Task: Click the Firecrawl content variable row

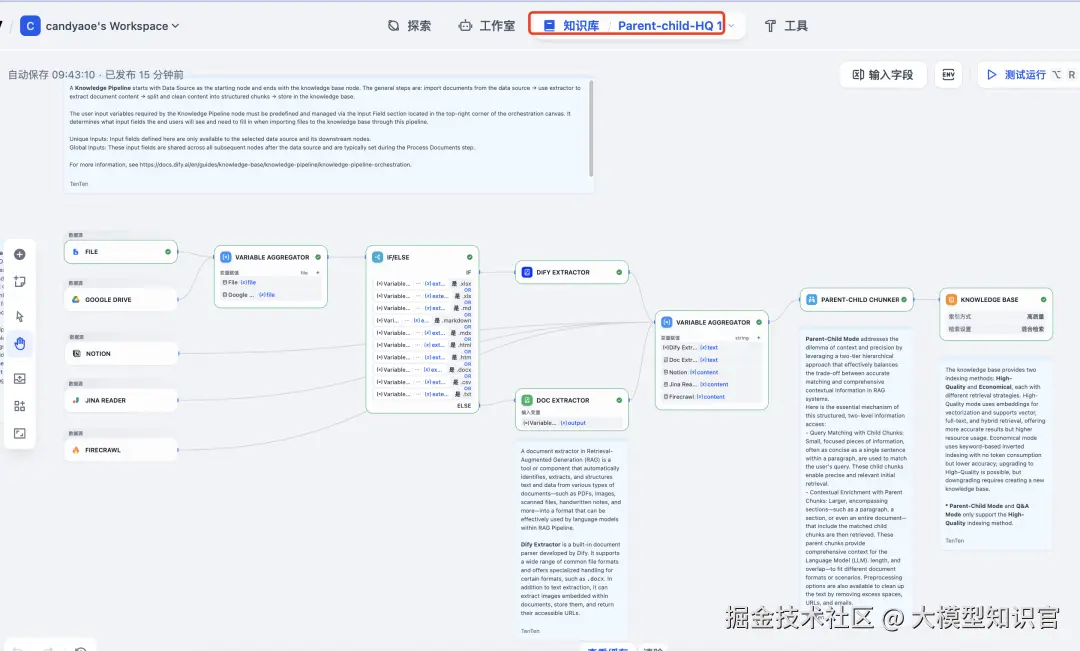Action: [712, 397]
